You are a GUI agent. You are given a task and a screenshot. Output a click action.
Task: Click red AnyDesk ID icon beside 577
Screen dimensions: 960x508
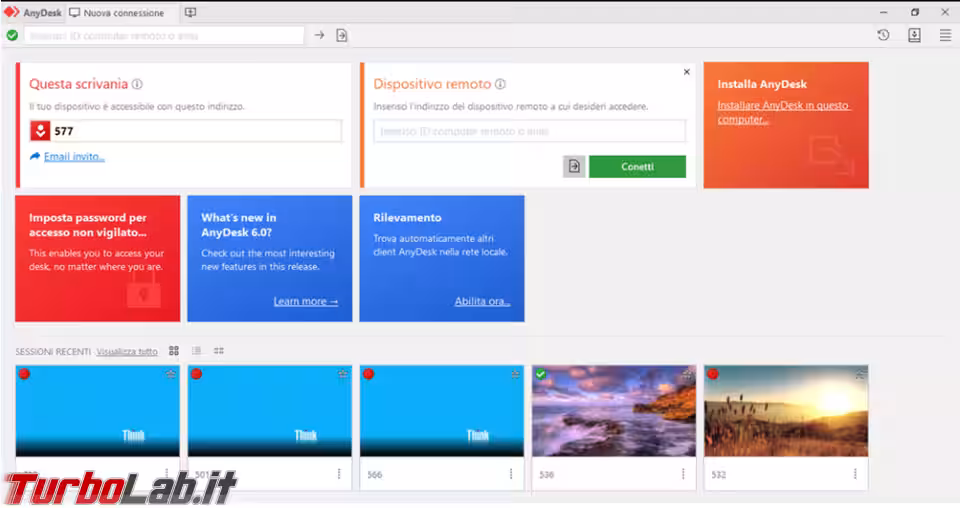[x=40, y=131]
